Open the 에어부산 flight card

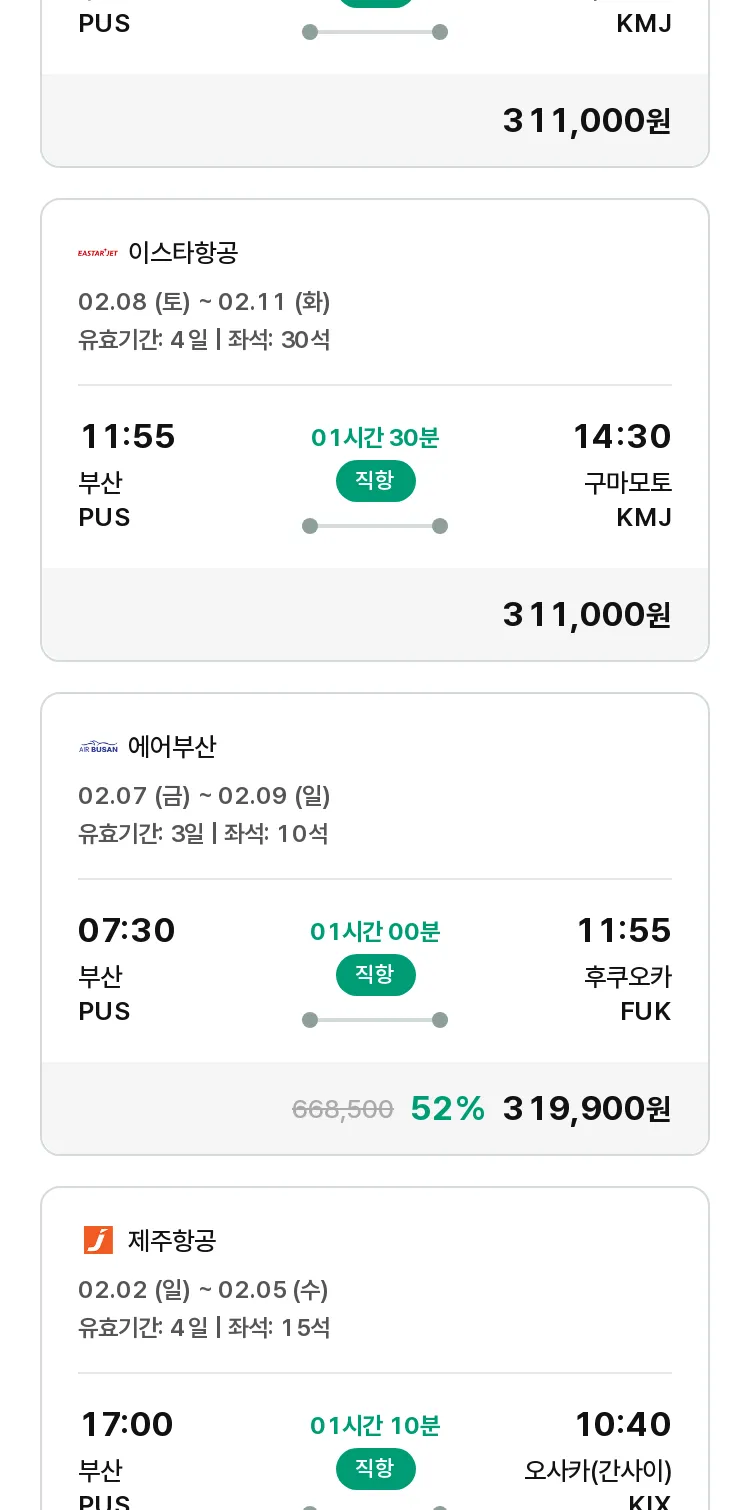(375, 924)
